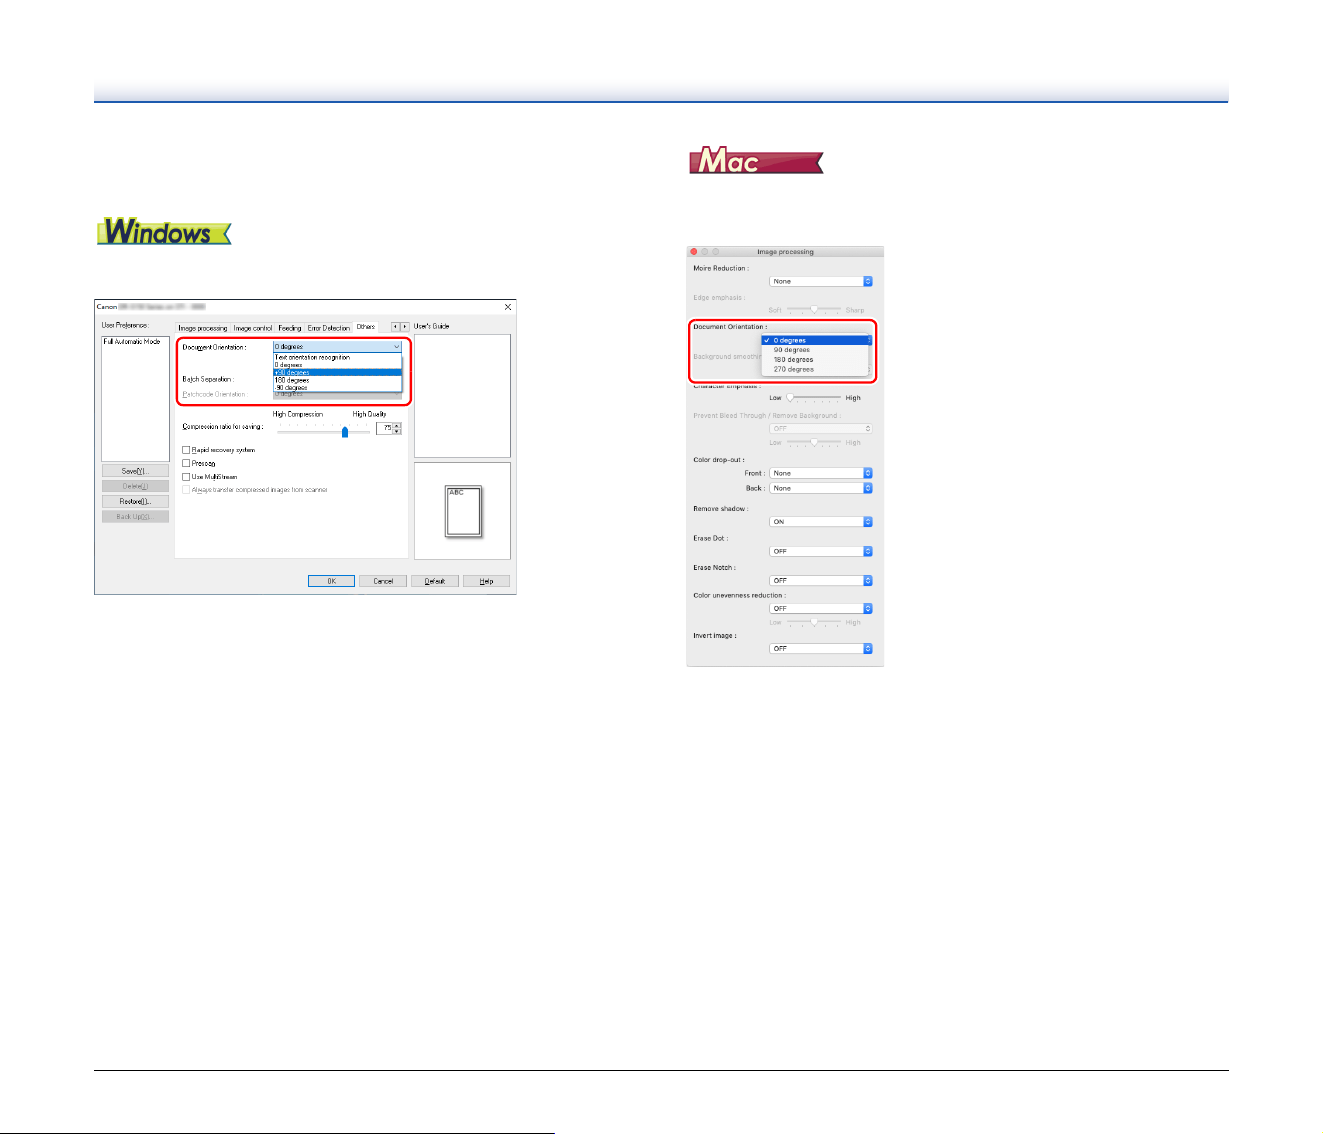Click the Cancel button
Screen dimensions: 1323x1134
click(383, 581)
